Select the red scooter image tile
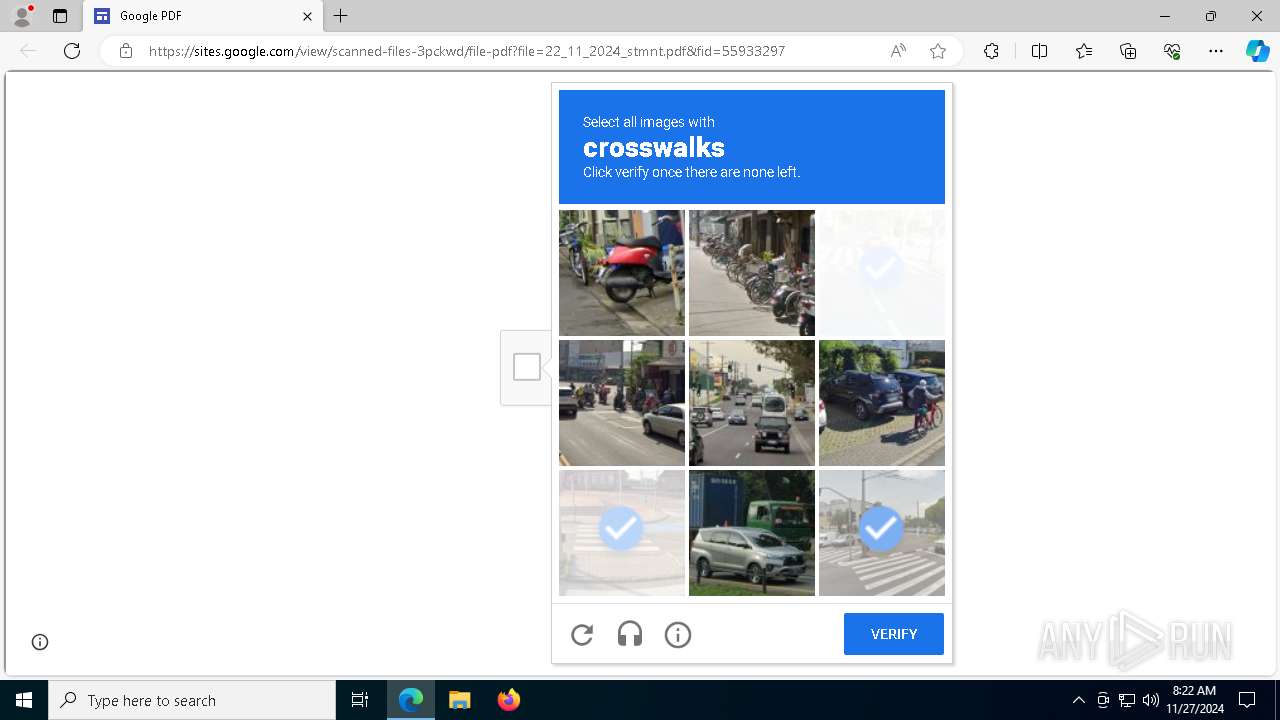This screenshot has width=1280, height=720. (622, 273)
